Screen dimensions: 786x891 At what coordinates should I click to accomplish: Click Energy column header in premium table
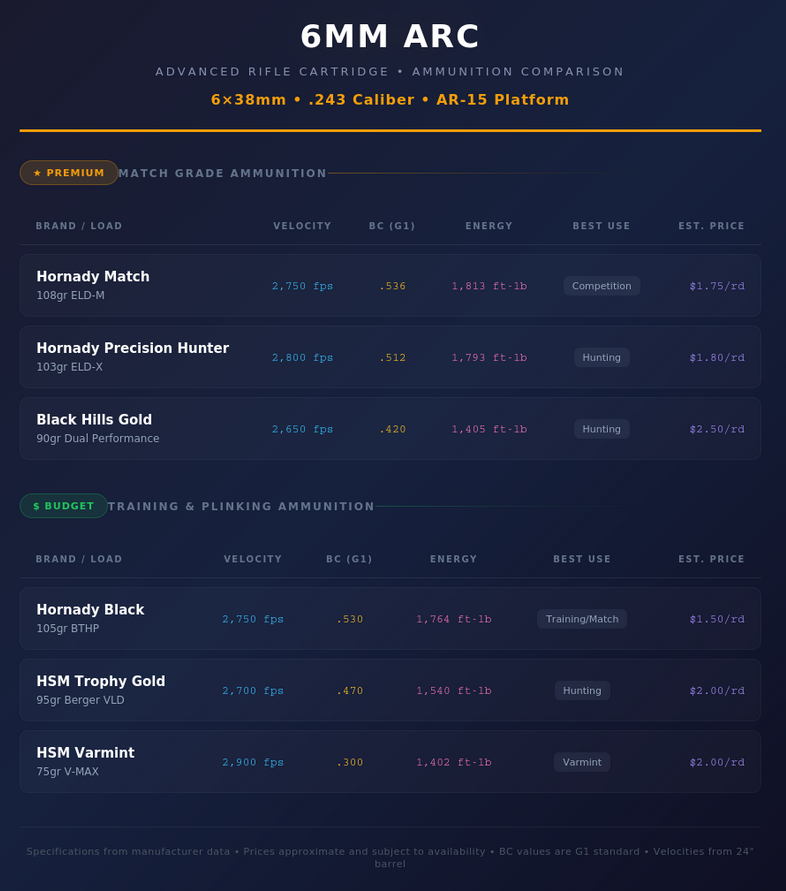(489, 226)
